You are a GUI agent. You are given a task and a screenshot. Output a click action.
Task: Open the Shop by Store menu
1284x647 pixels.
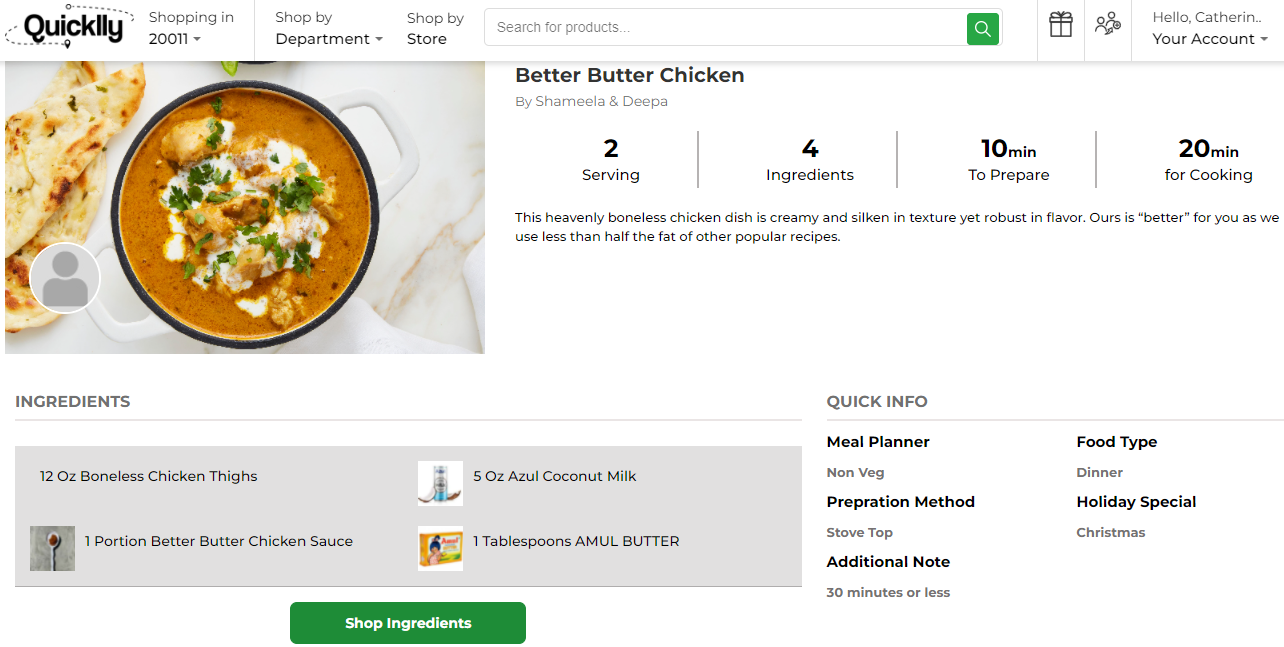(435, 28)
